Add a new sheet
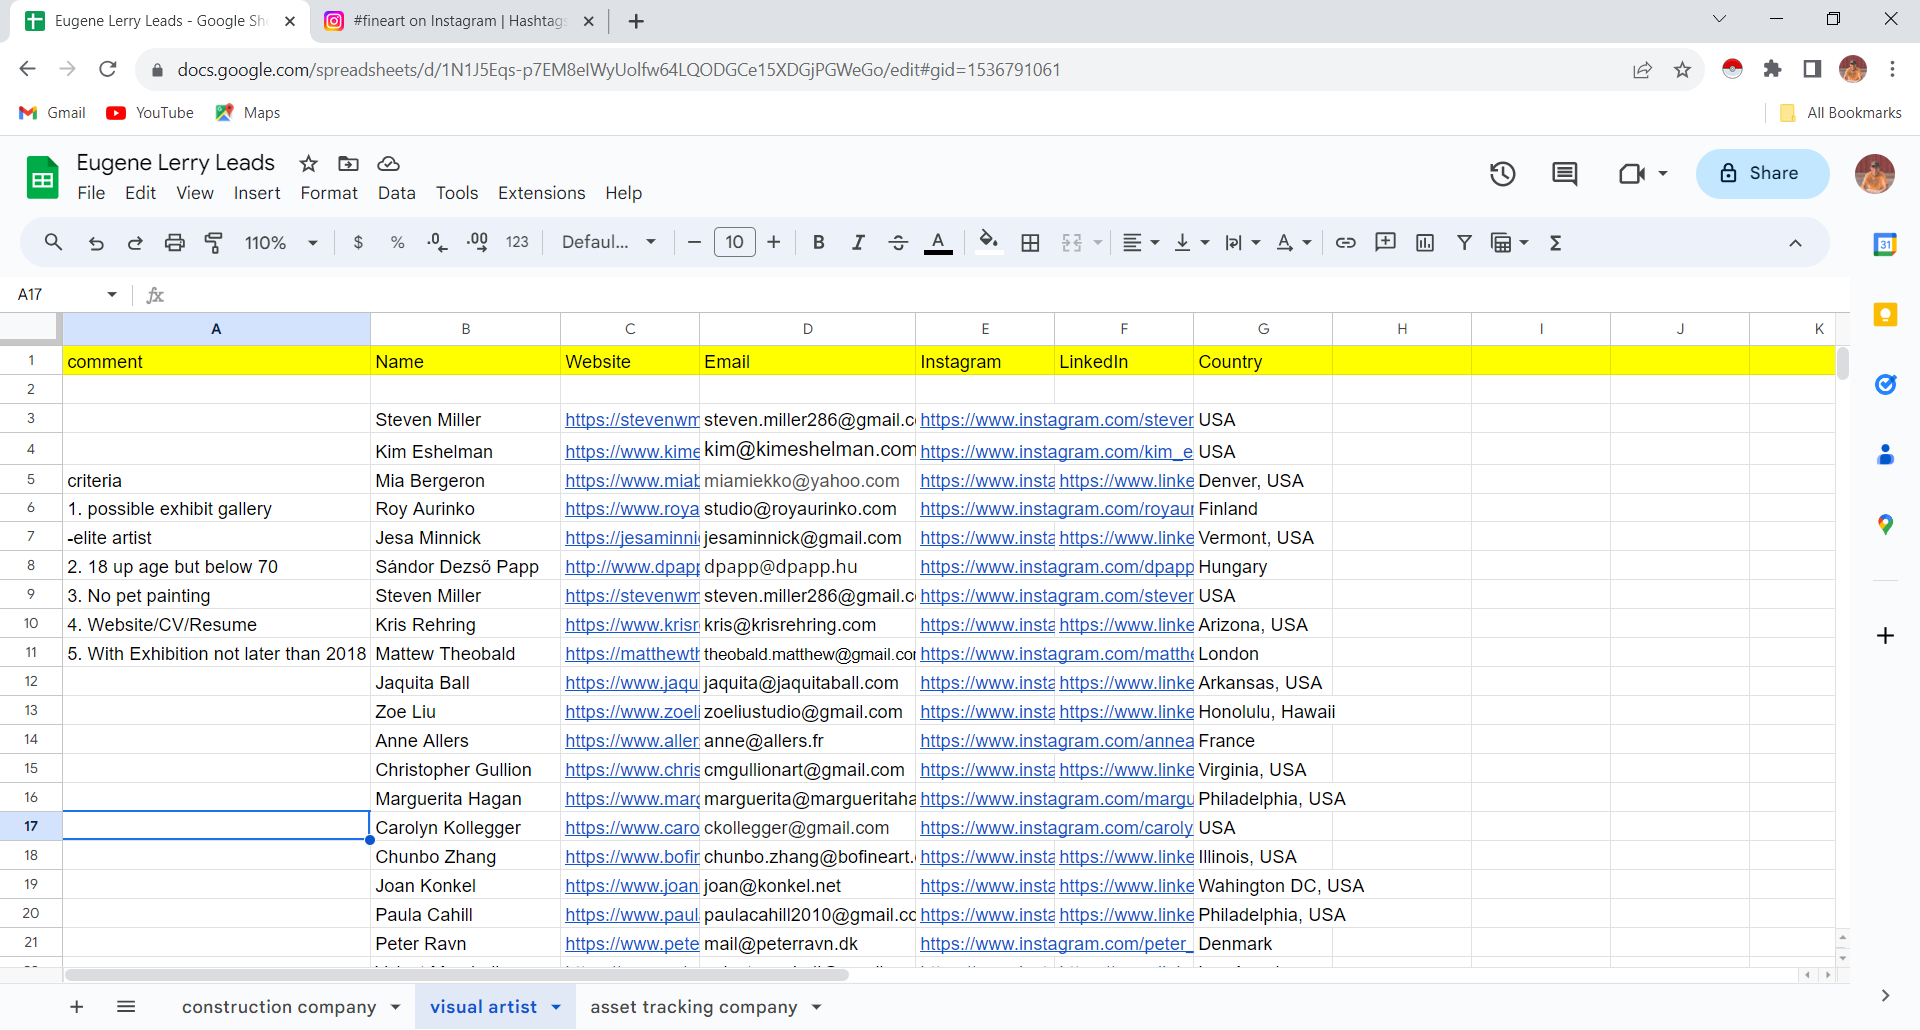Screen dimensions: 1920x1030 pyautogui.click(x=77, y=1007)
